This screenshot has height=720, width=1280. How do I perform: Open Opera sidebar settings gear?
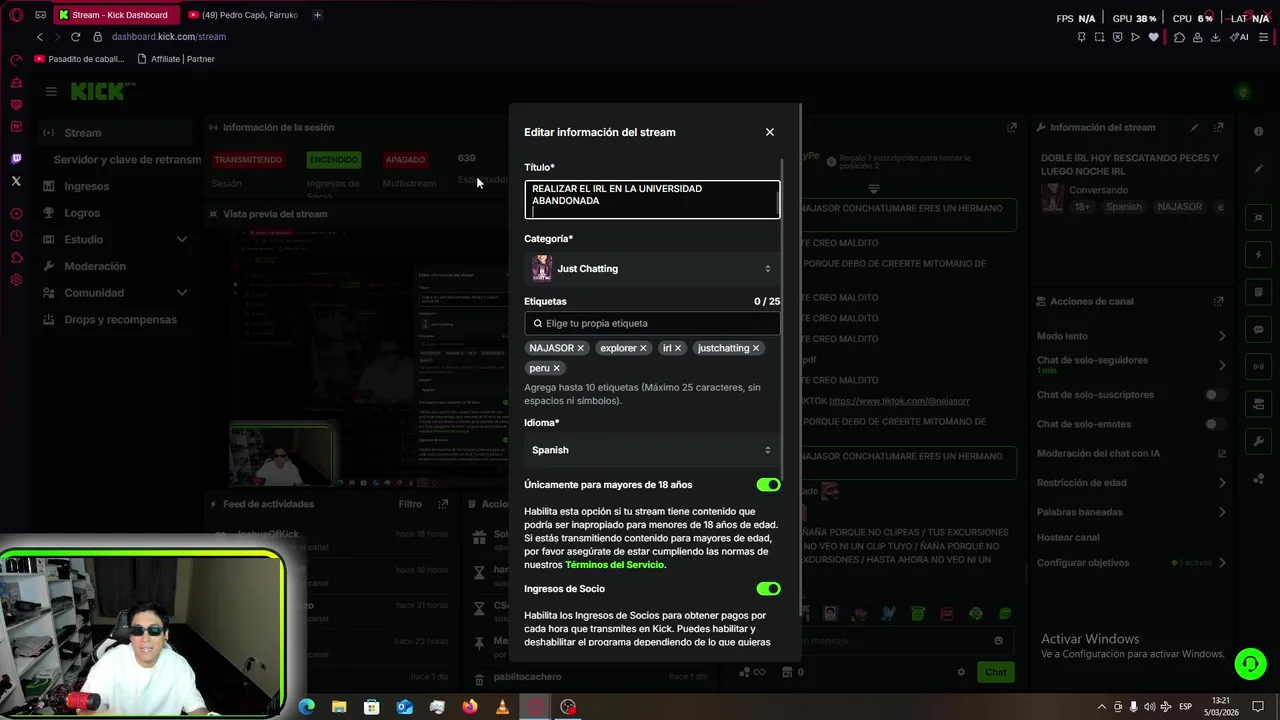[x=16, y=280]
